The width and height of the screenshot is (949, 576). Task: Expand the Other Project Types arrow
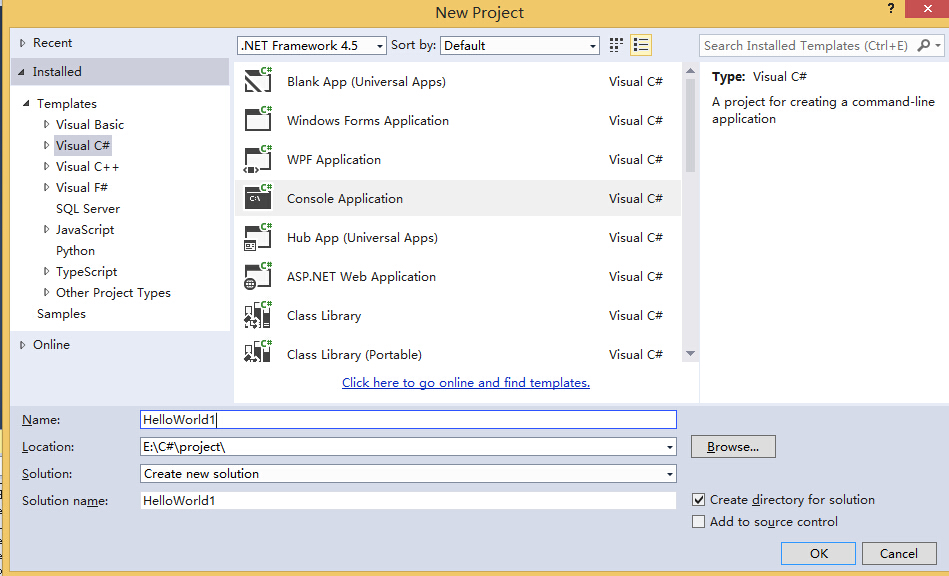(x=47, y=292)
